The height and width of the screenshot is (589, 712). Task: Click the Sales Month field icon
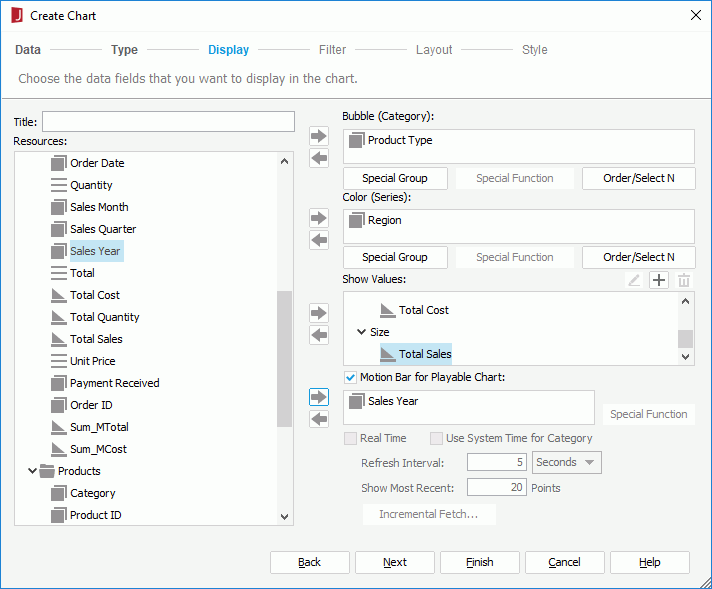coord(59,207)
